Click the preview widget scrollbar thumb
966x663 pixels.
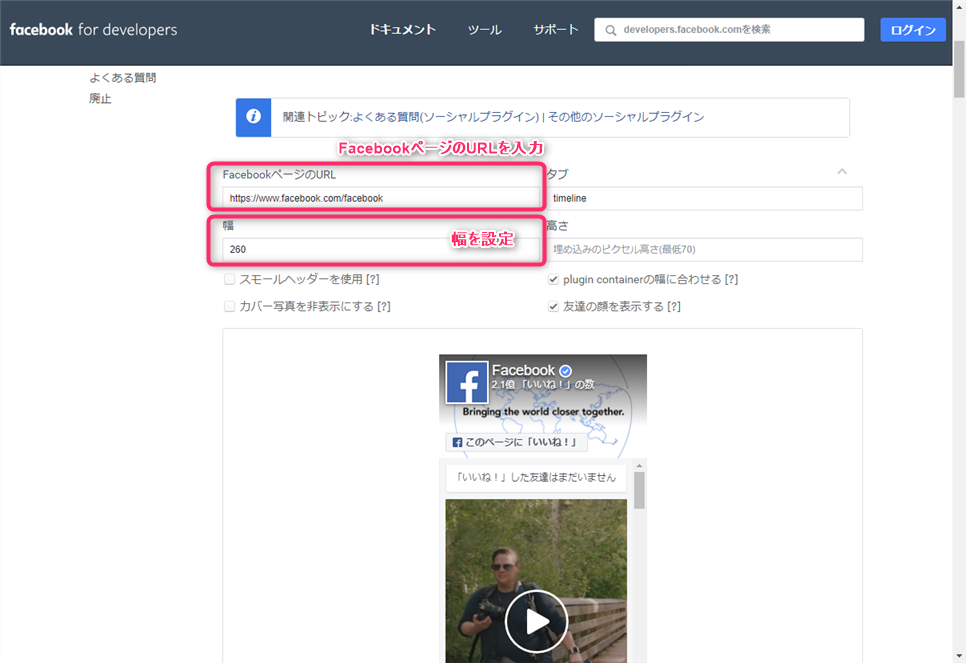[639, 490]
